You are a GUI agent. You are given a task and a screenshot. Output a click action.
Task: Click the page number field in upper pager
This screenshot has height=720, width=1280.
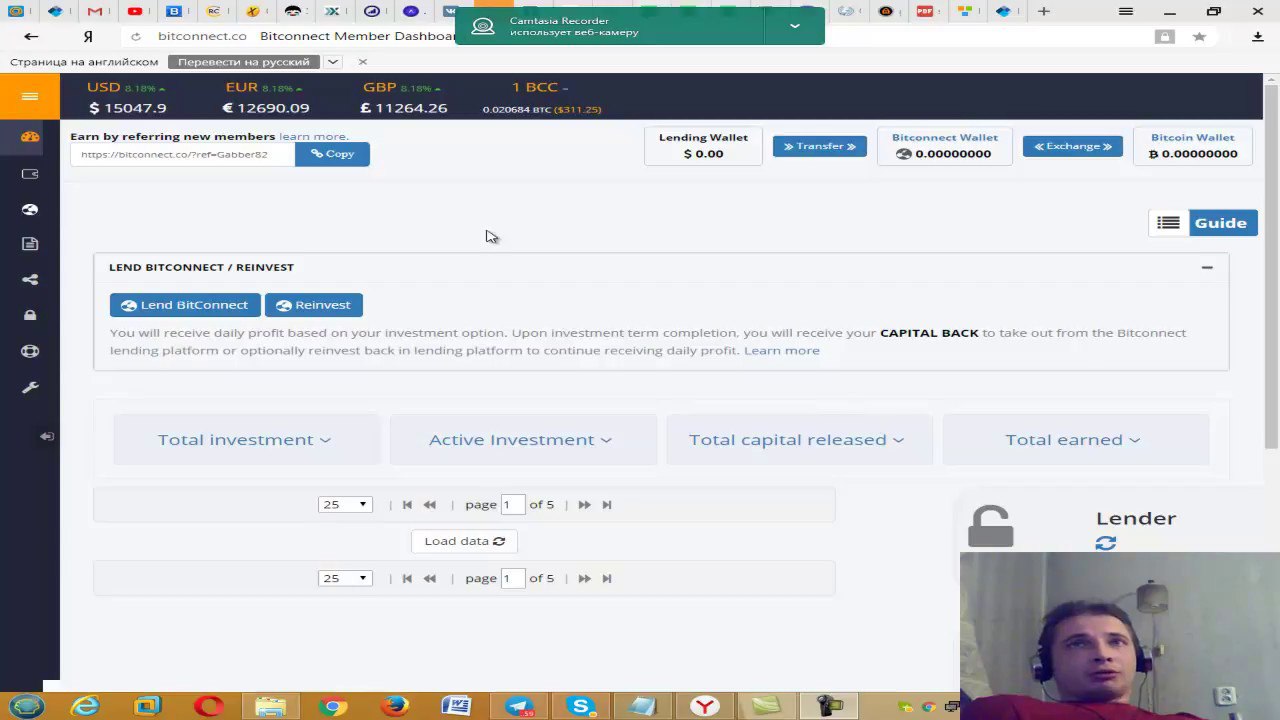click(x=513, y=505)
